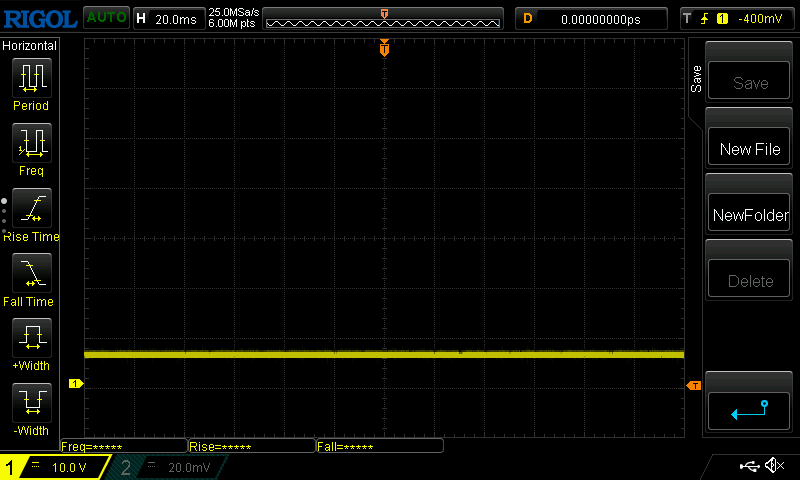The image size is (800, 480).
Task: Click the waveform memory overview bar
Action: coord(383,19)
